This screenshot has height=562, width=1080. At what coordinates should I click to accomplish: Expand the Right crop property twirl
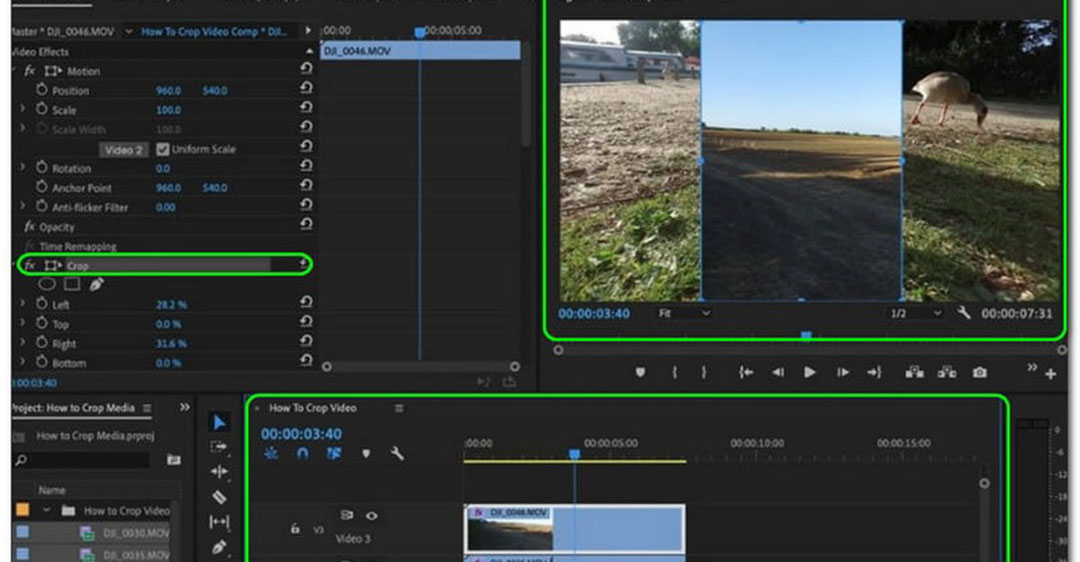22,342
